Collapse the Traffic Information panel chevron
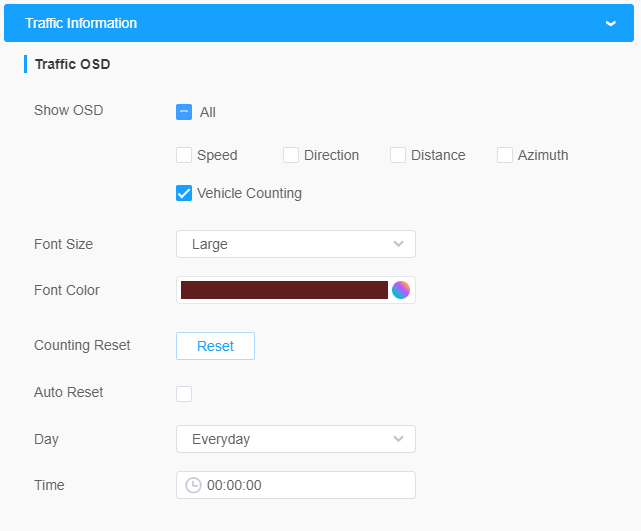The image size is (641, 531). [x=611, y=23]
